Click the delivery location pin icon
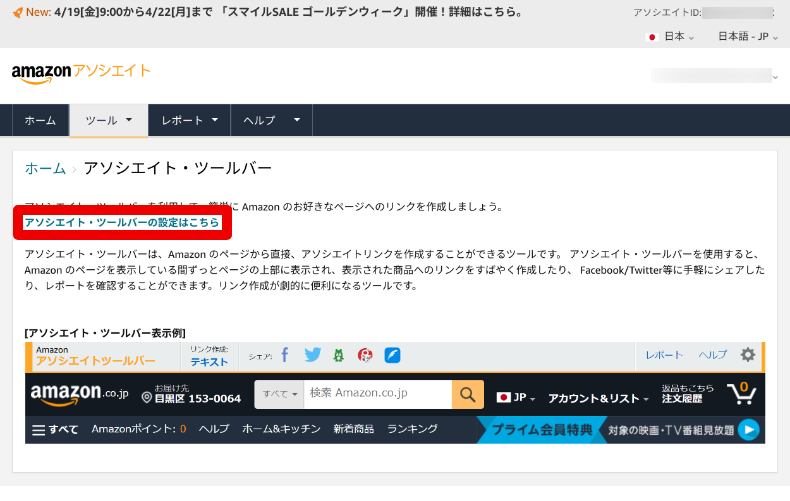 pos(147,398)
